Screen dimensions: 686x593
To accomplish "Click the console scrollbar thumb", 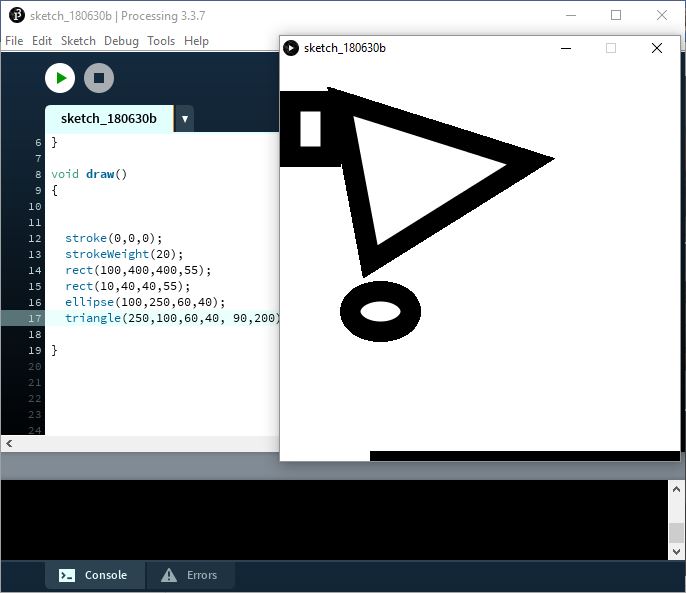I will pos(676,533).
